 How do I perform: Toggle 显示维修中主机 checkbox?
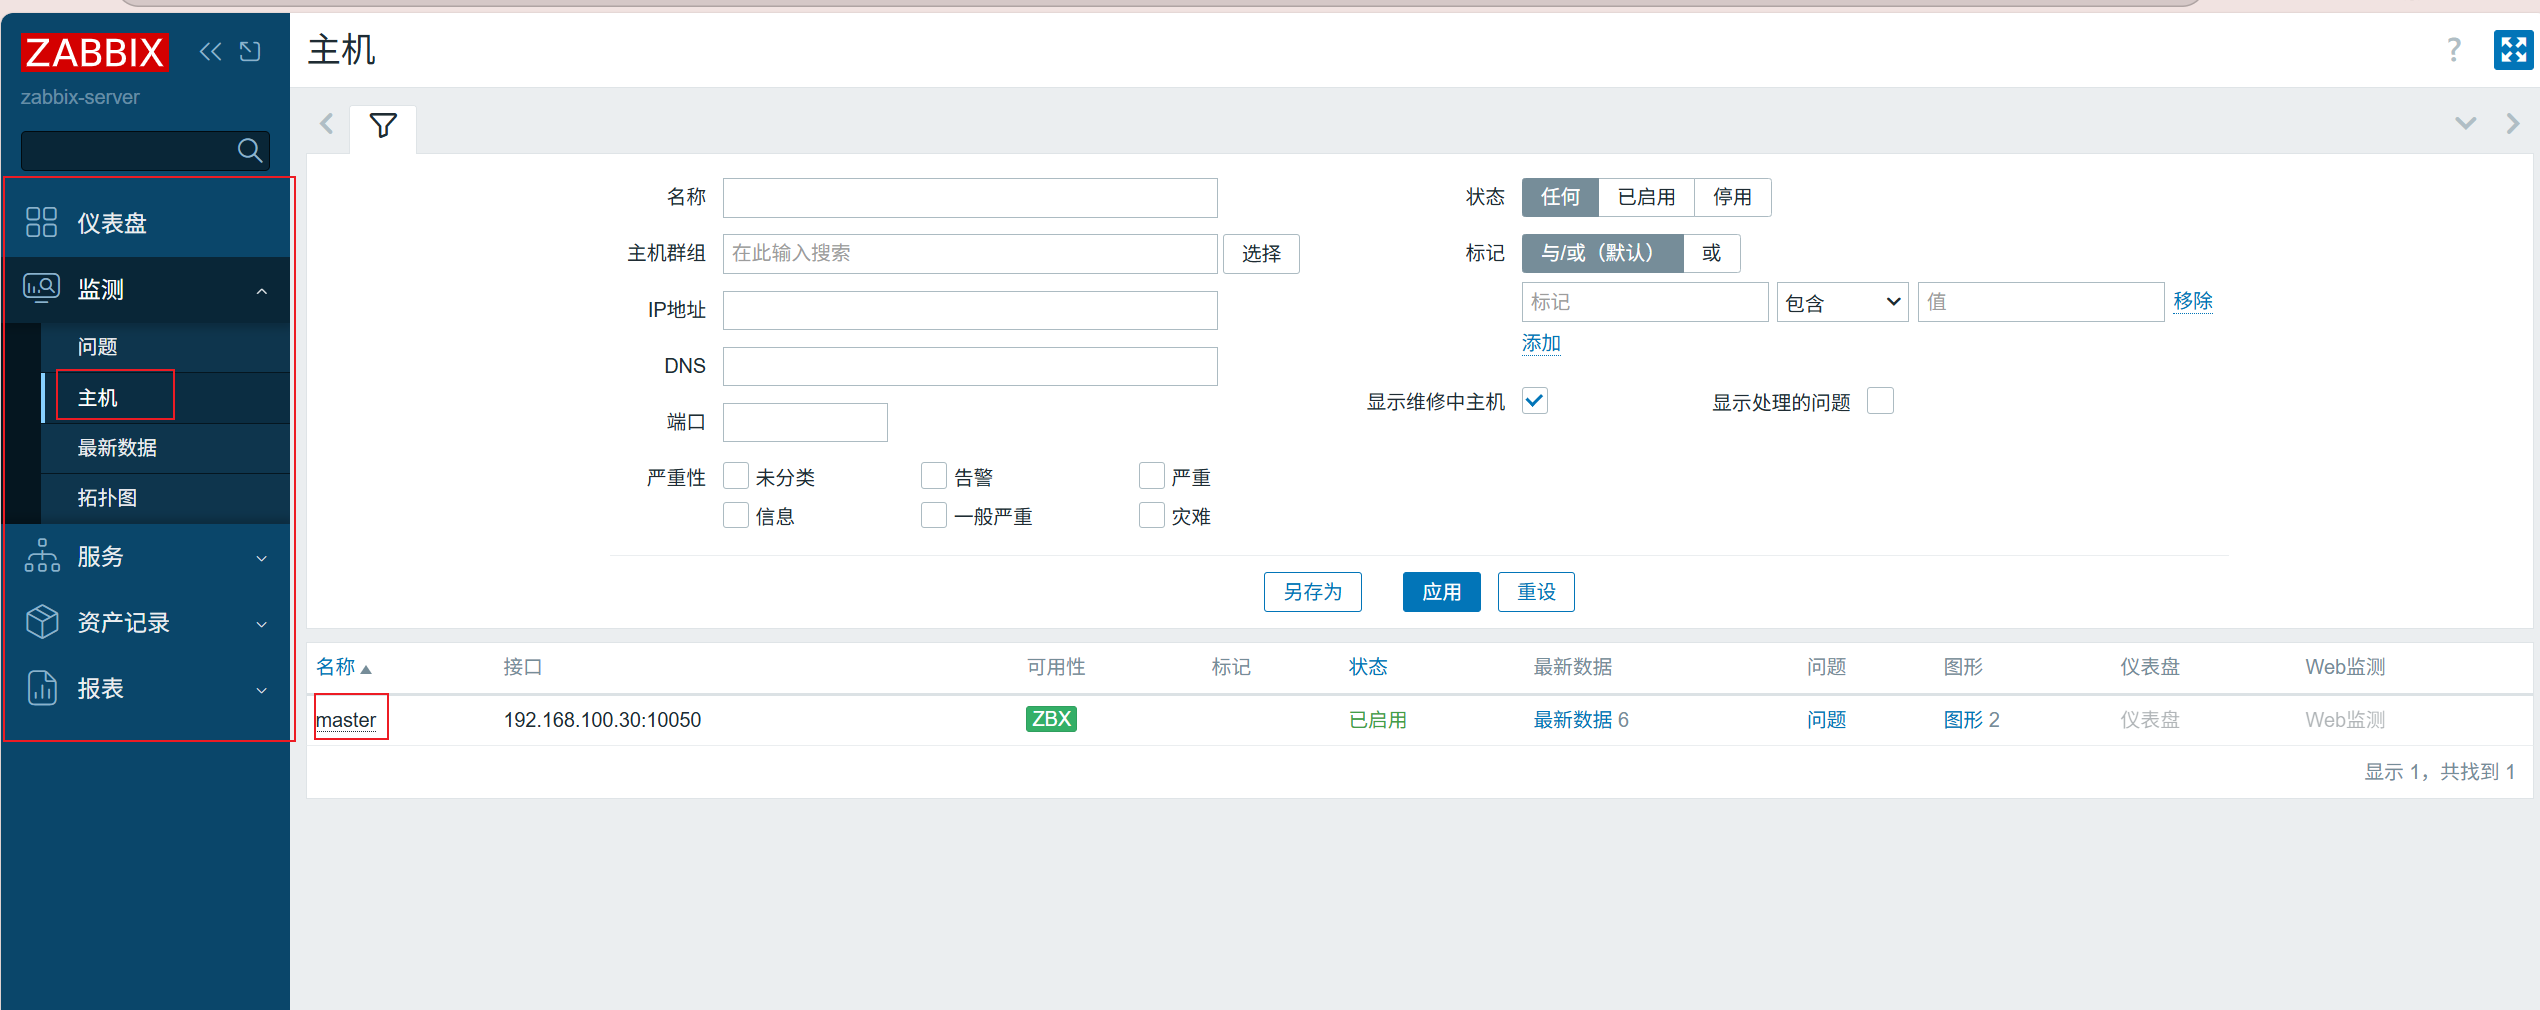[1535, 401]
